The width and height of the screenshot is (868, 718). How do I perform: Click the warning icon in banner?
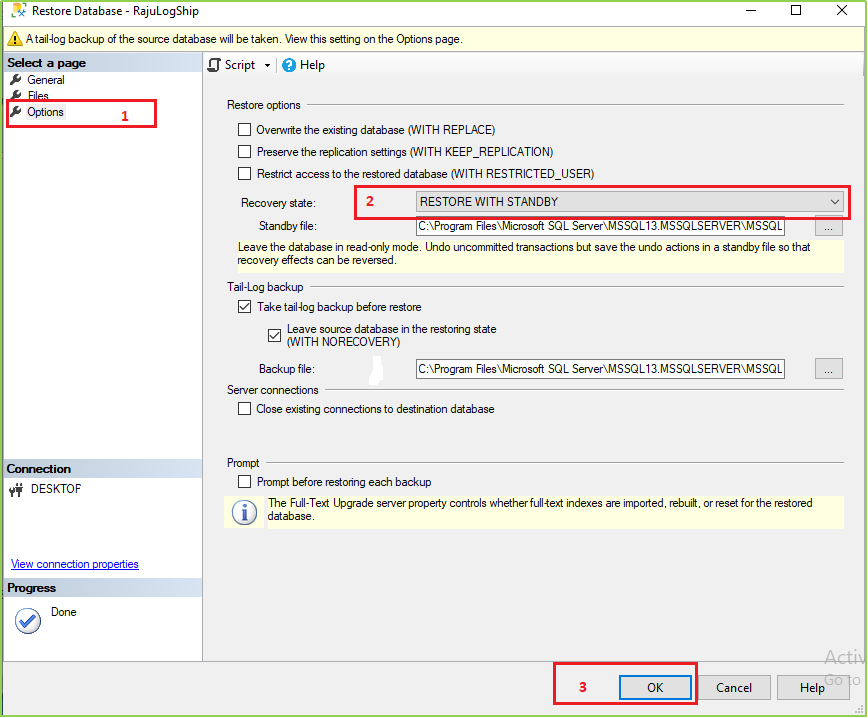point(14,39)
